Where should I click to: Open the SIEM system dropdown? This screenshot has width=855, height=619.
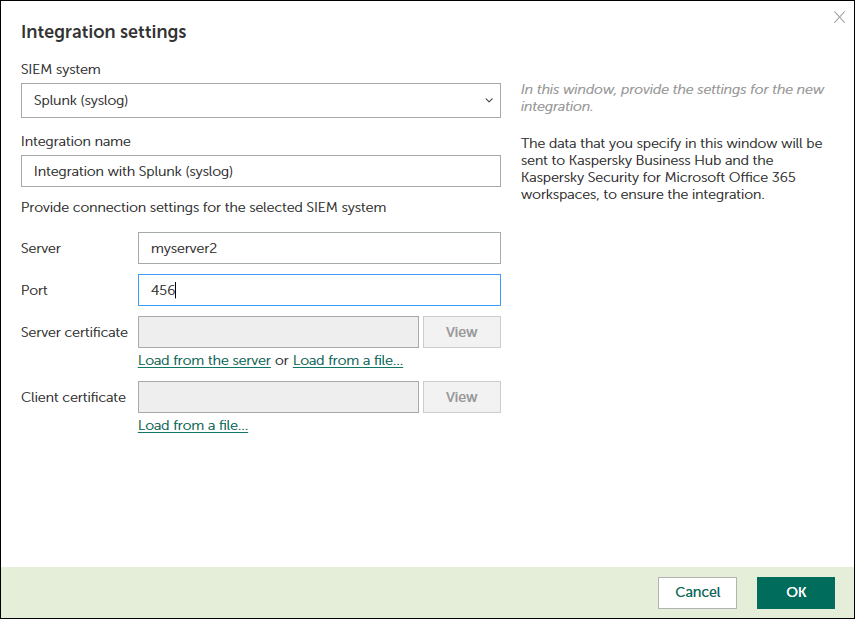[260, 100]
